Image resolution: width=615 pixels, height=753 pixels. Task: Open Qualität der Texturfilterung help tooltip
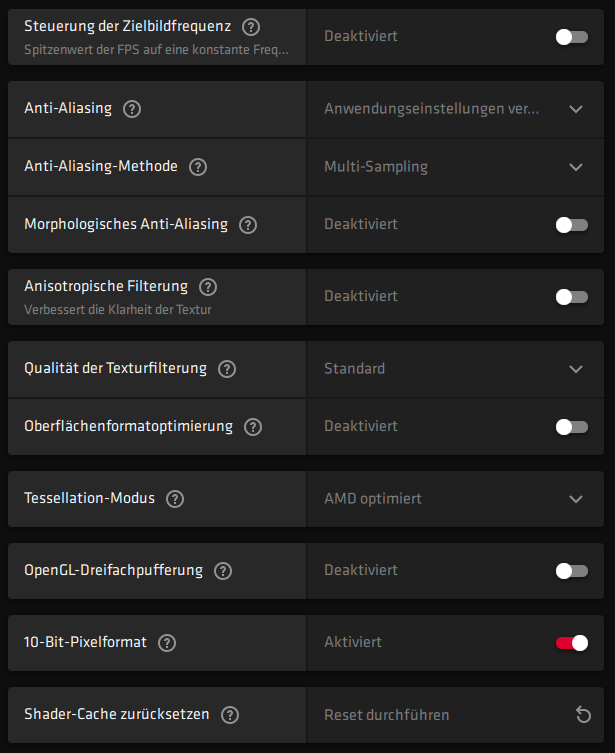pos(227,369)
